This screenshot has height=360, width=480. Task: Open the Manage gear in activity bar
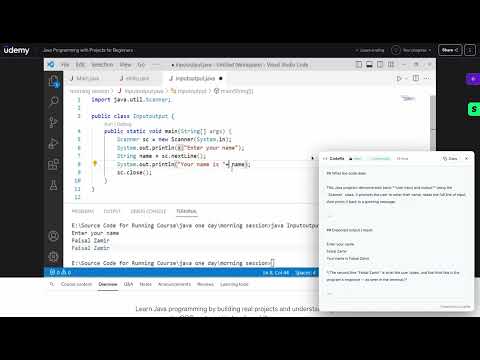click(x=53, y=256)
